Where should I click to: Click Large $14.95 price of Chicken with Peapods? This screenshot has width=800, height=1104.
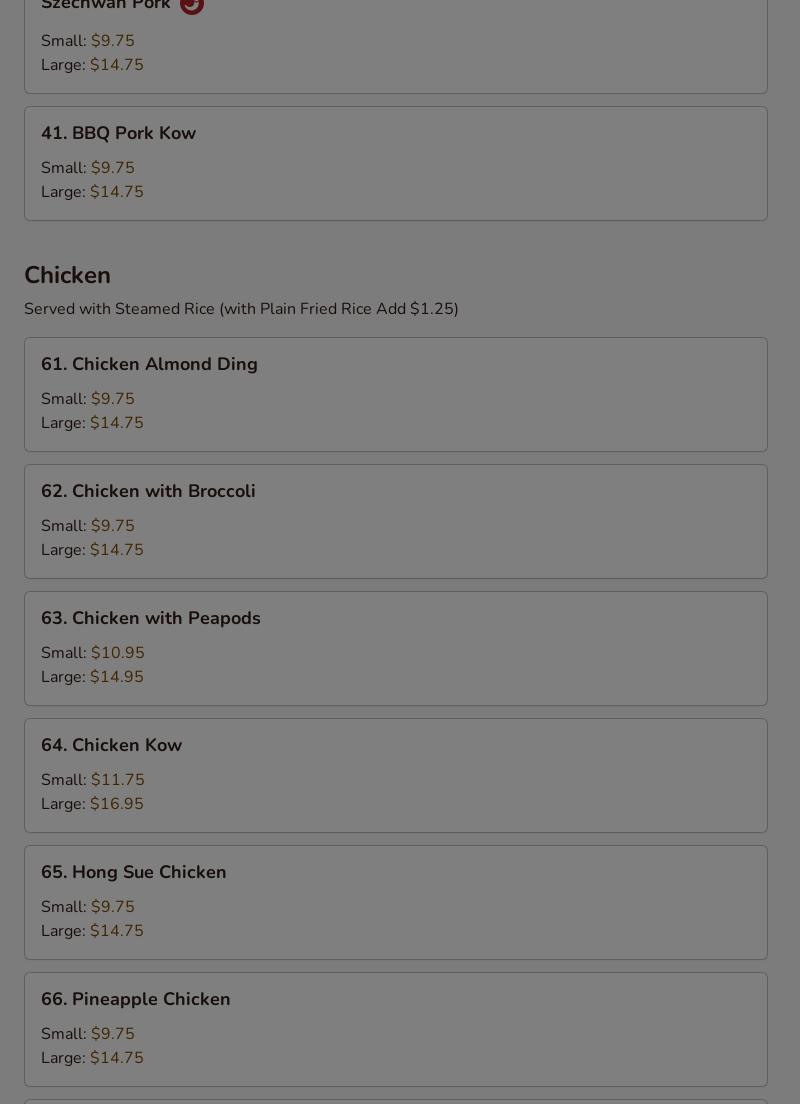pos(92,677)
